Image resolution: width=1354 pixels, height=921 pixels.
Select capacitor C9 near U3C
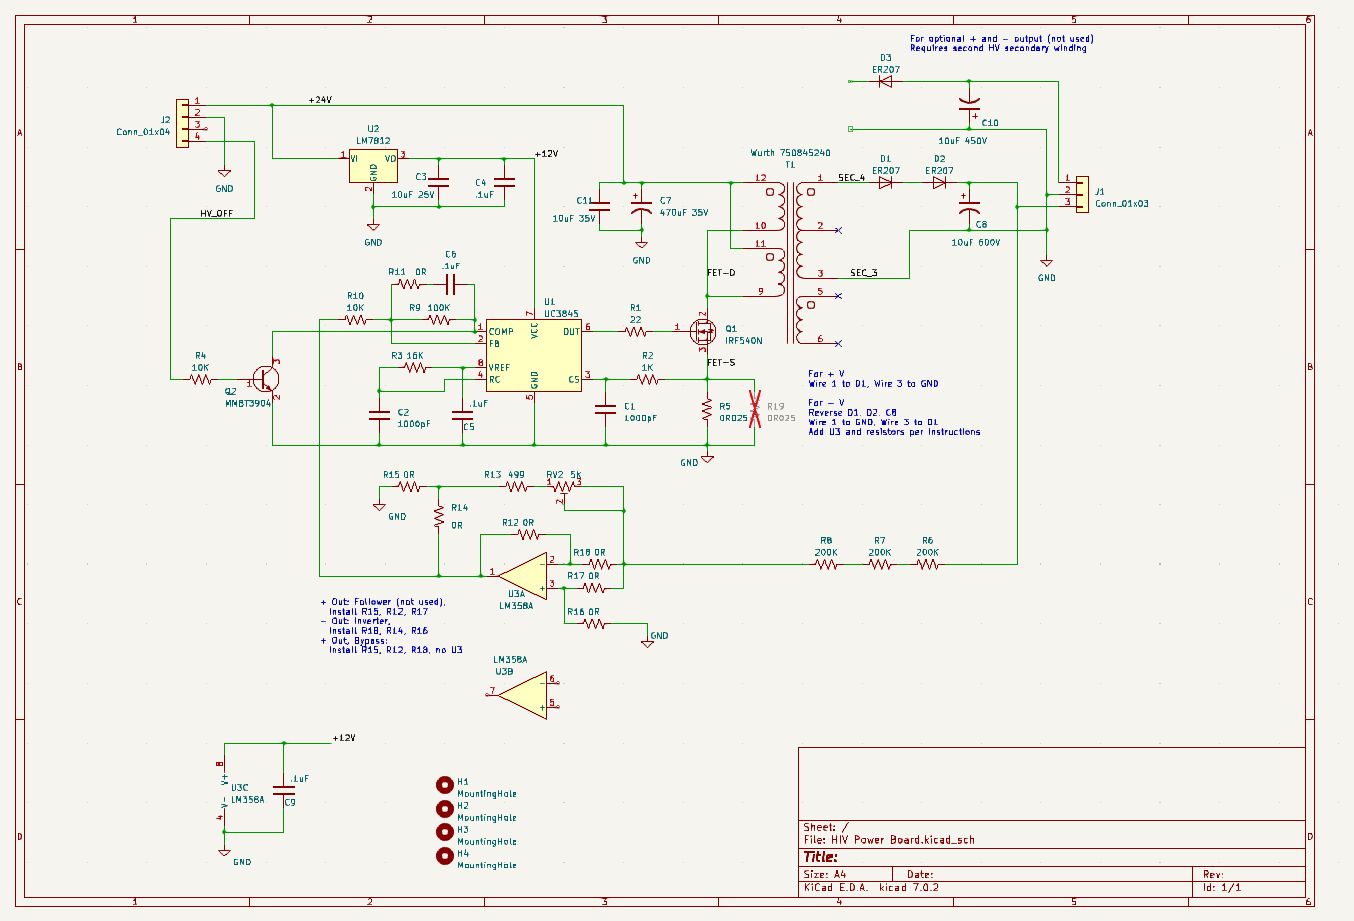(x=283, y=790)
